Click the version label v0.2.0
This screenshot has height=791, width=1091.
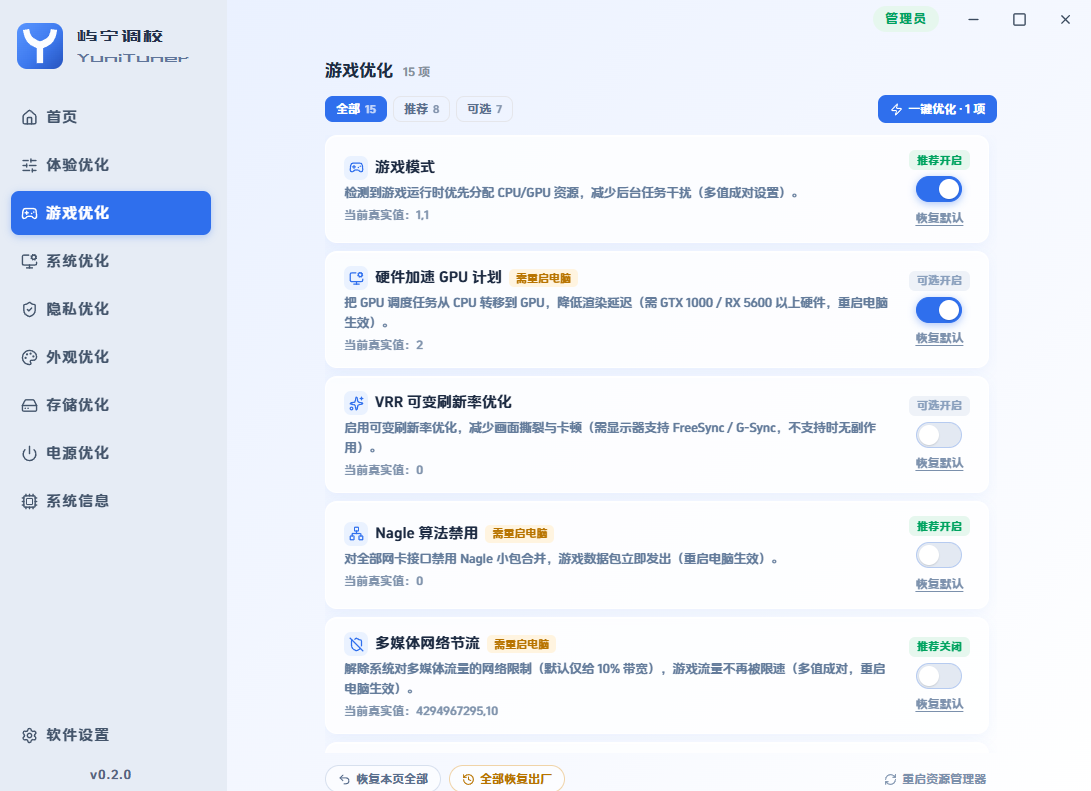pos(111,774)
